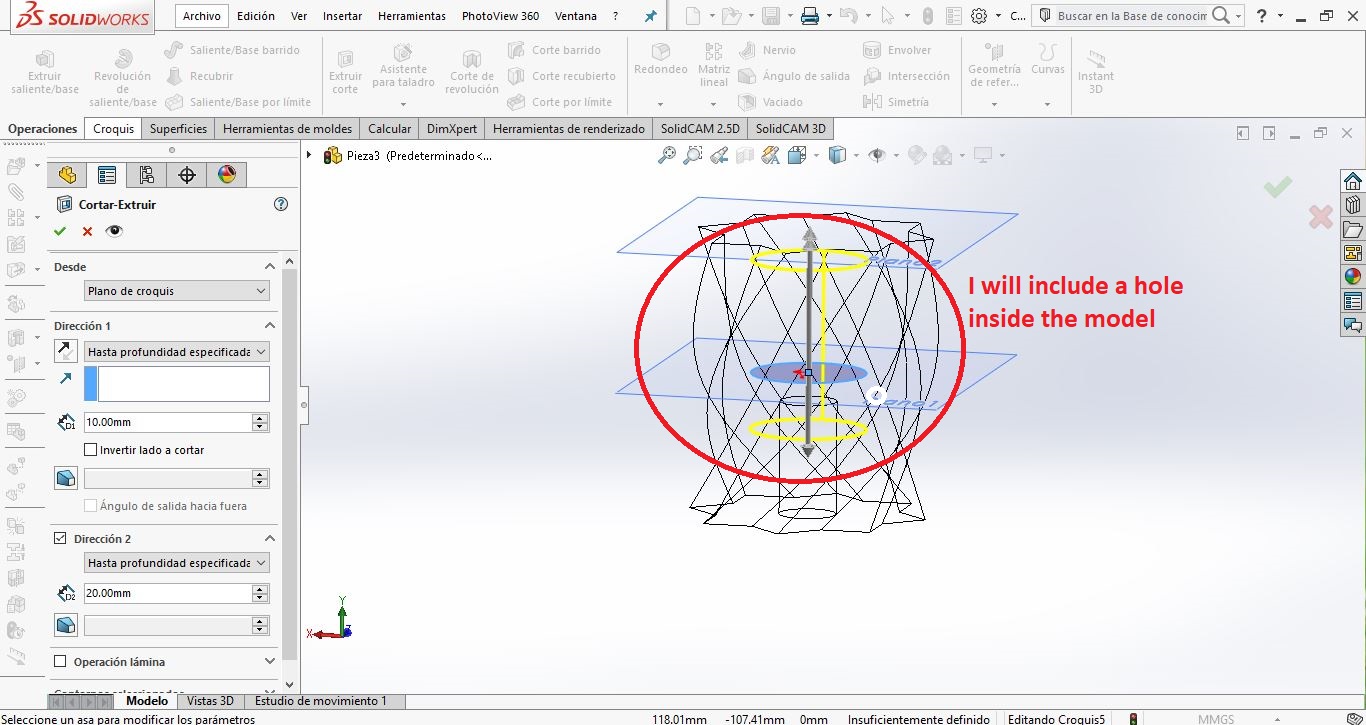The width and height of the screenshot is (1366, 725).
Task: Toggle the detailed preview eye icon
Action: pos(115,231)
